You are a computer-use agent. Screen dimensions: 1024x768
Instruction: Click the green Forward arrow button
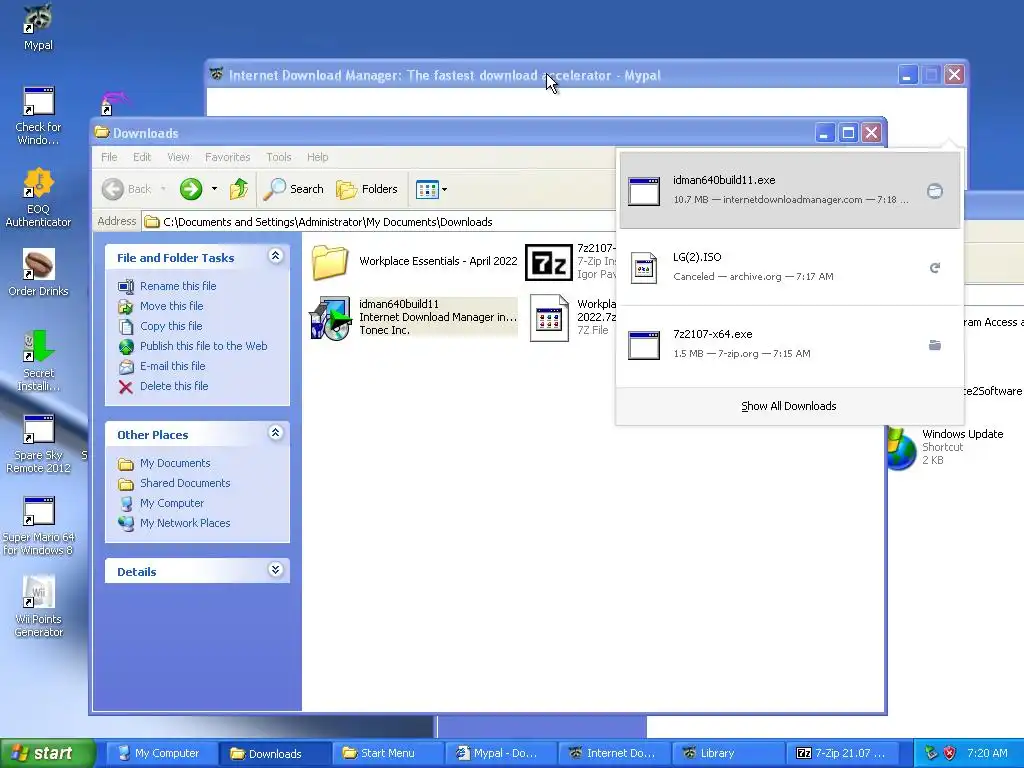[191, 189]
